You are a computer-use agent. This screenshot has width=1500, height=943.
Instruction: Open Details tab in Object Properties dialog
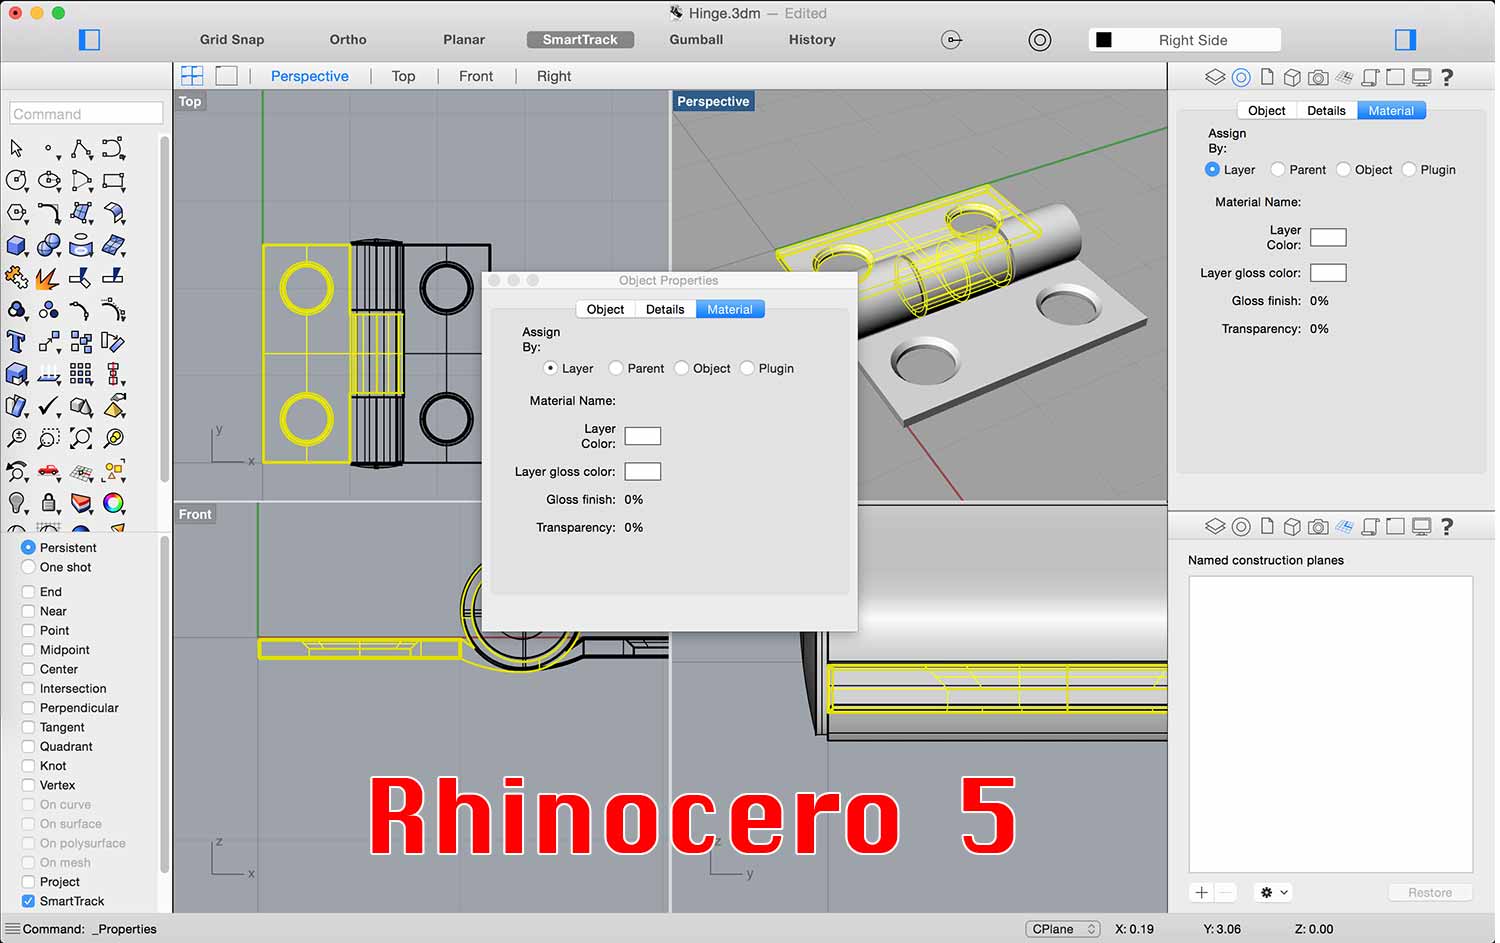click(x=665, y=309)
